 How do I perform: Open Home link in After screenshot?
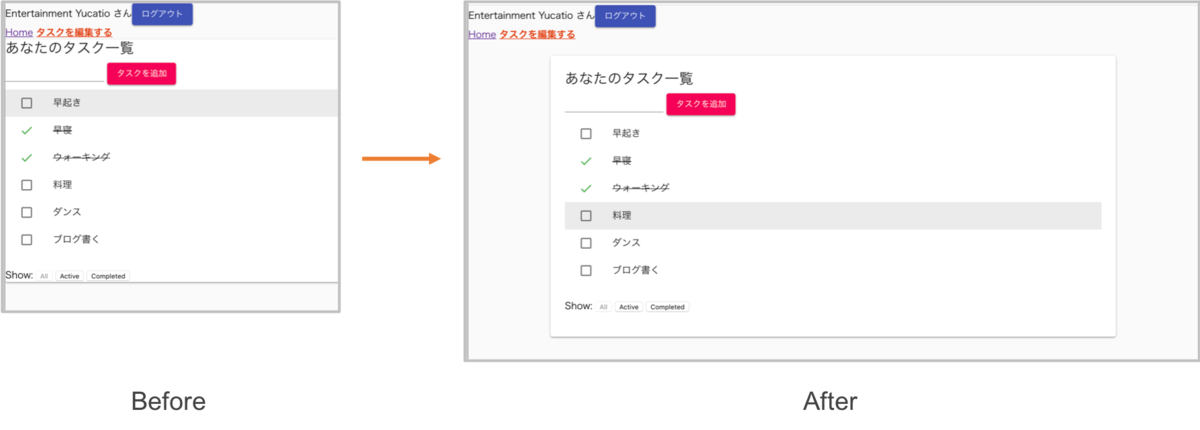pyautogui.click(x=482, y=34)
